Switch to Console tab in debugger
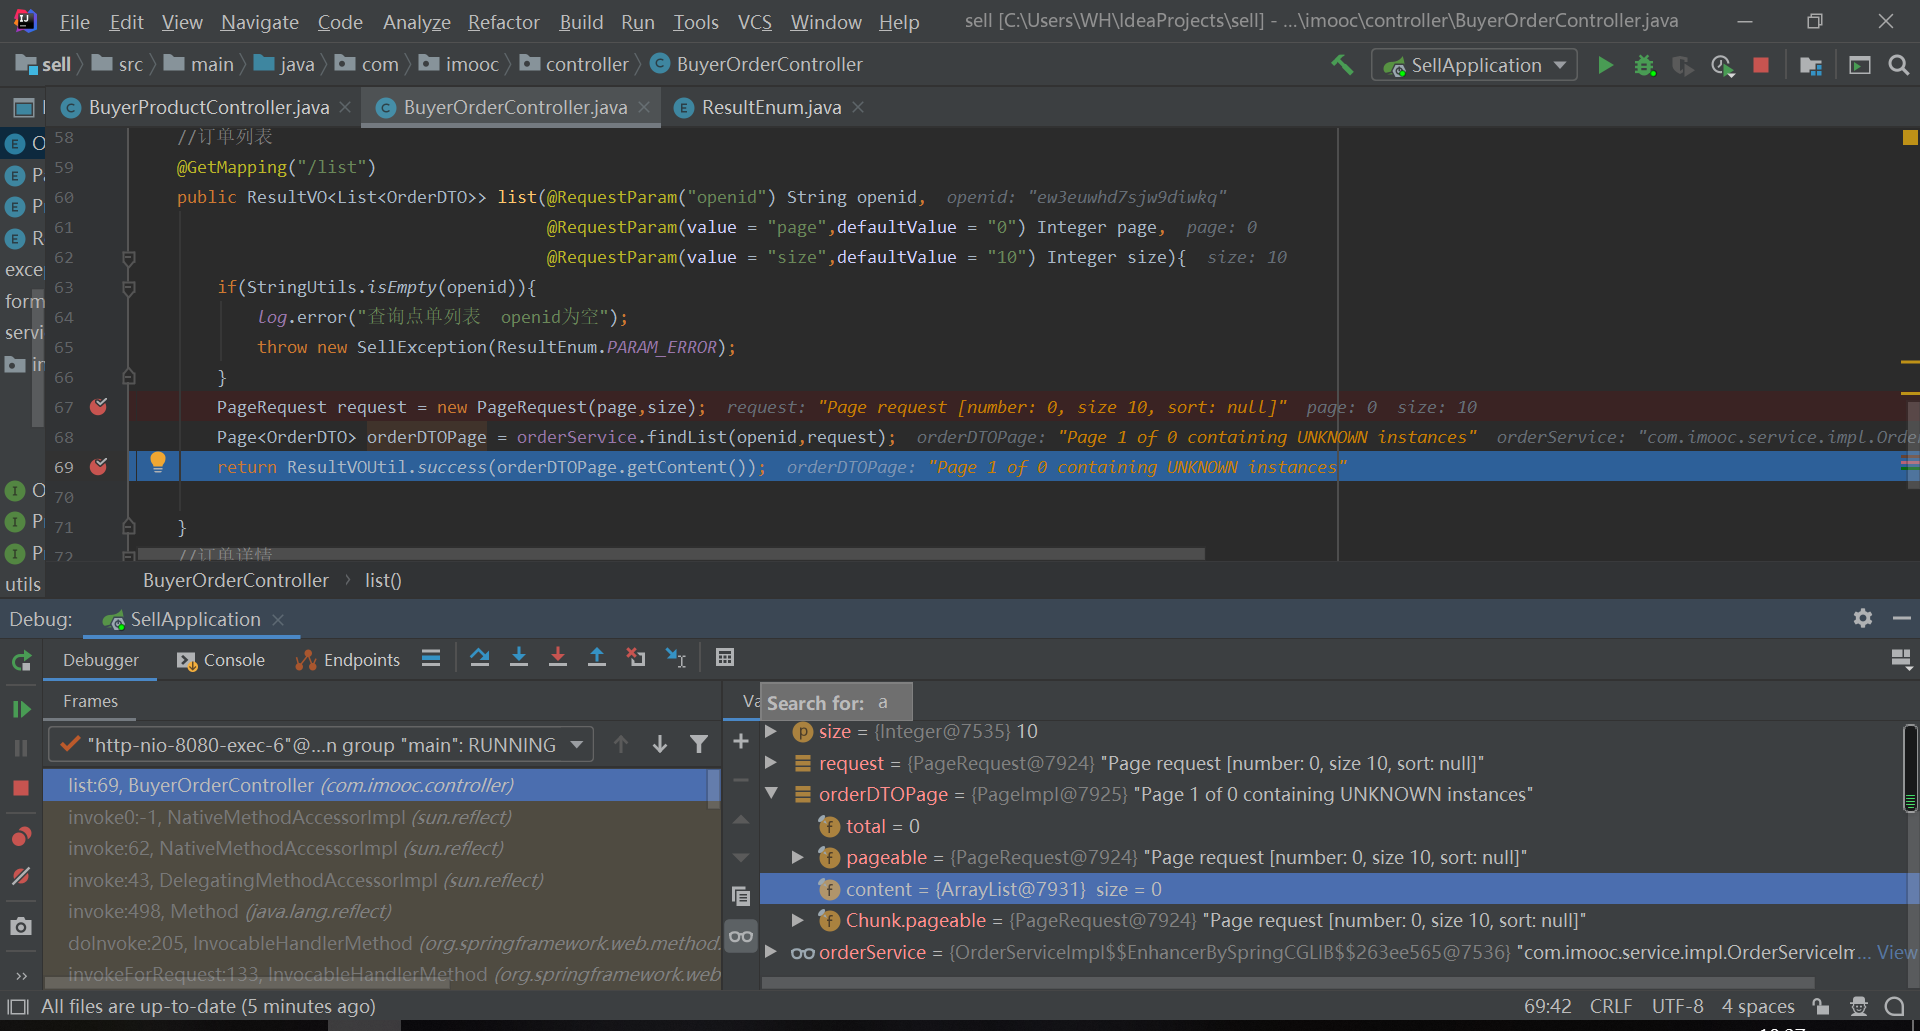1920x1031 pixels. pos(221,660)
